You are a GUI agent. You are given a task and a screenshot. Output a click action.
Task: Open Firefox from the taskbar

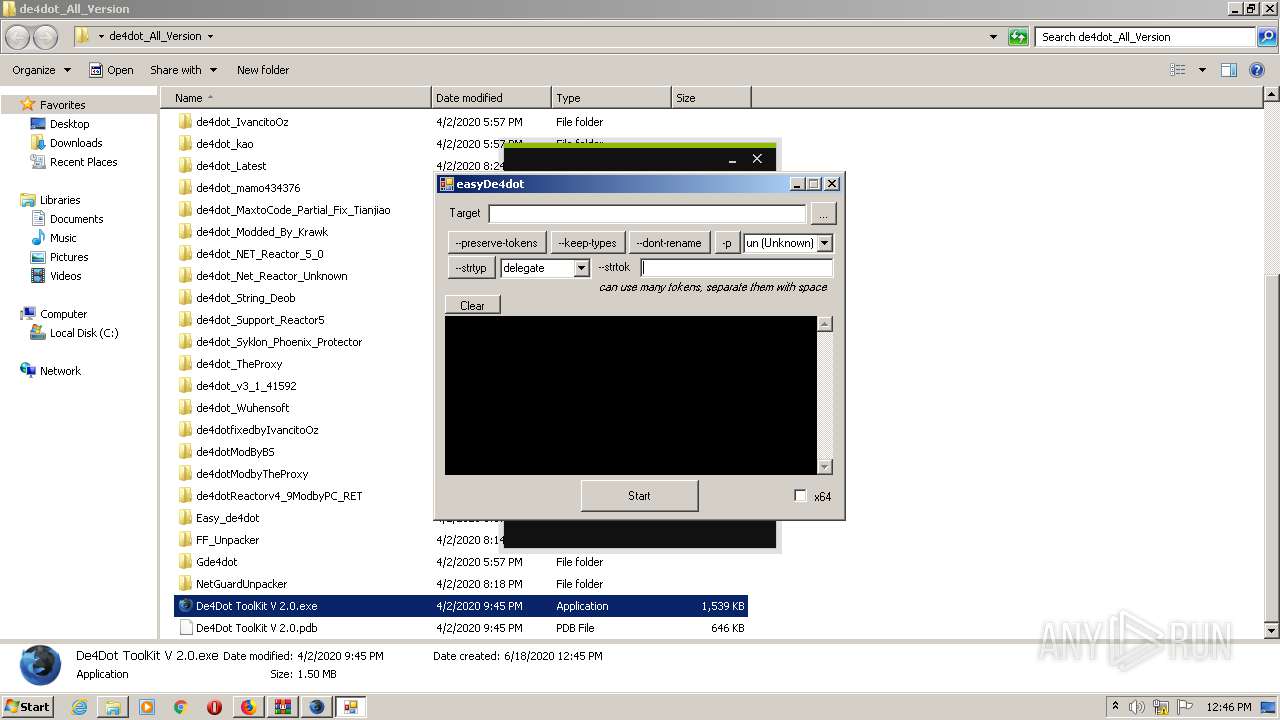click(x=248, y=706)
